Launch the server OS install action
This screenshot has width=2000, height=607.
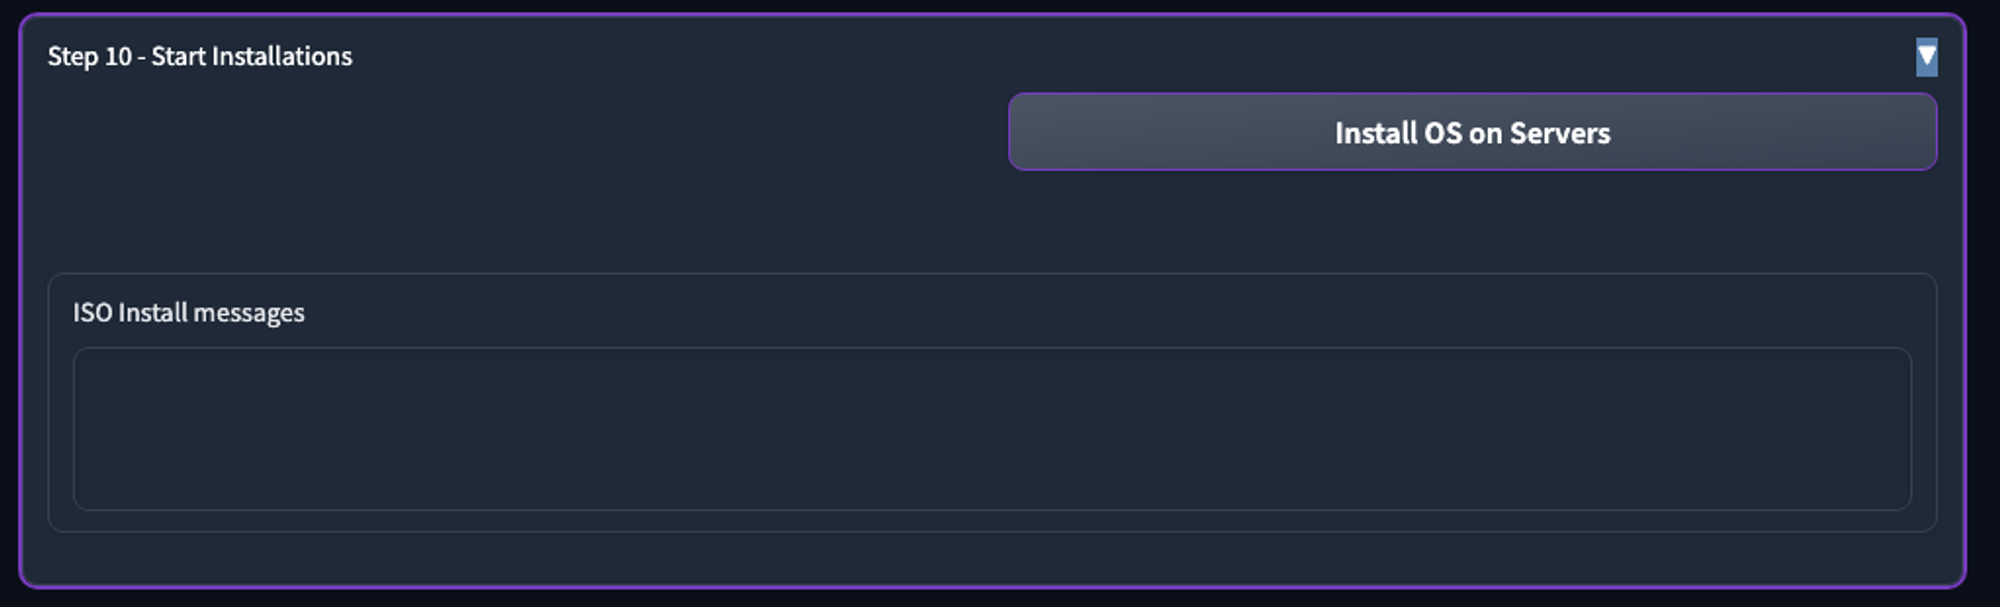coord(1472,132)
